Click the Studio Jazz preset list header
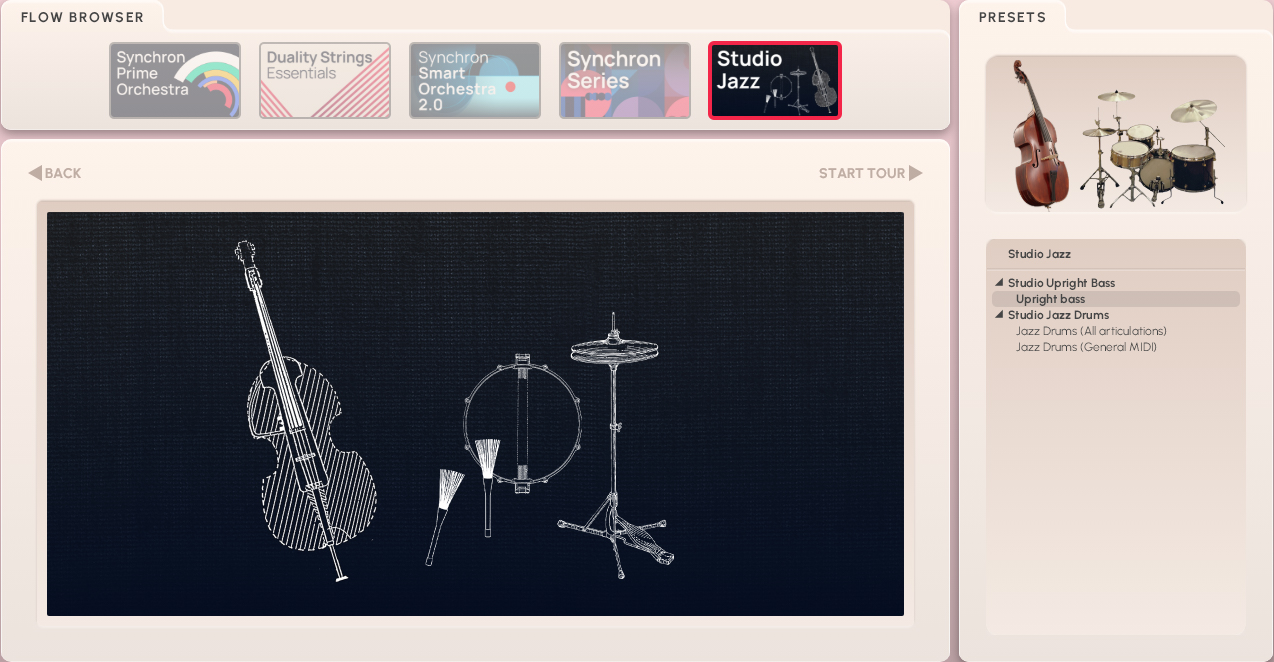The image size is (1274, 662). pos(1116,254)
